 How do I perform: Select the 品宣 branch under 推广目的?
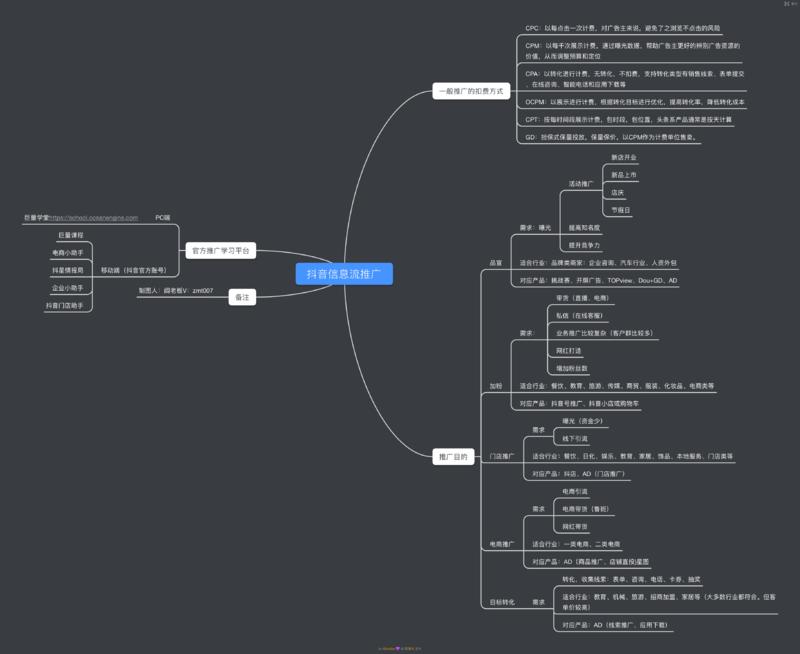[x=496, y=263]
